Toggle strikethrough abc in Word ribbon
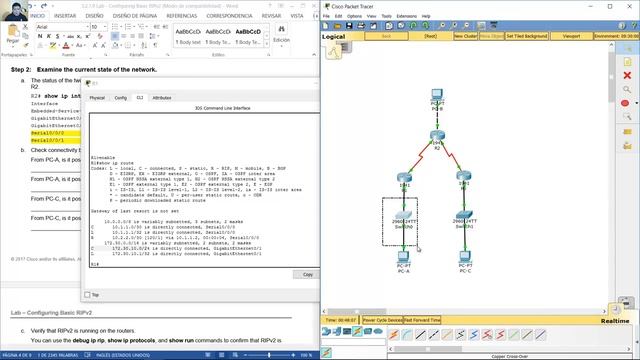The width and height of the screenshot is (640, 360). coord(70,36)
